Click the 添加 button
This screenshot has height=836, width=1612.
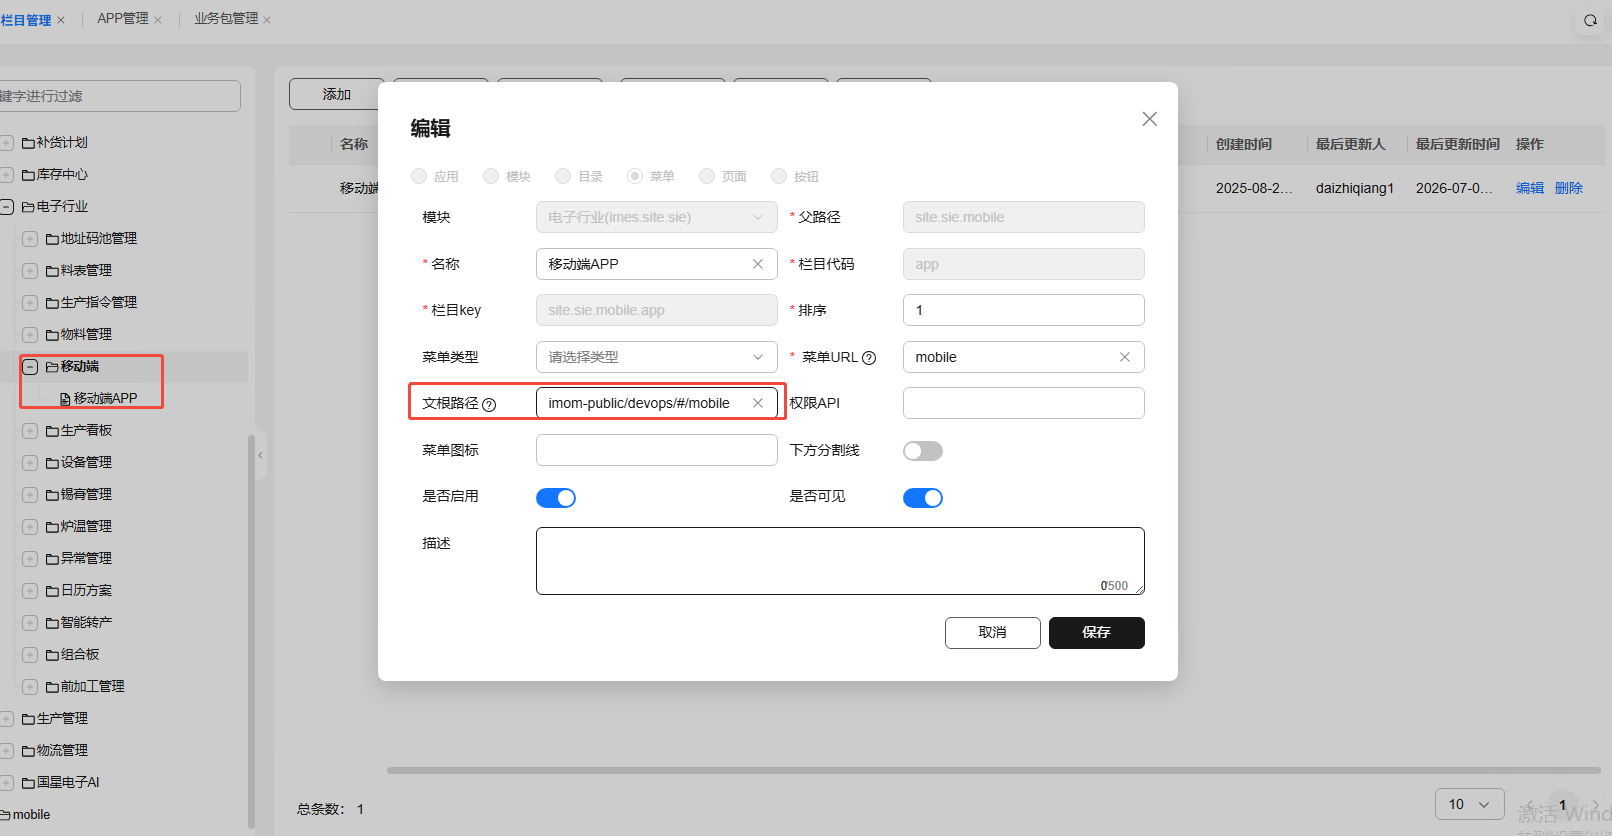337,94
